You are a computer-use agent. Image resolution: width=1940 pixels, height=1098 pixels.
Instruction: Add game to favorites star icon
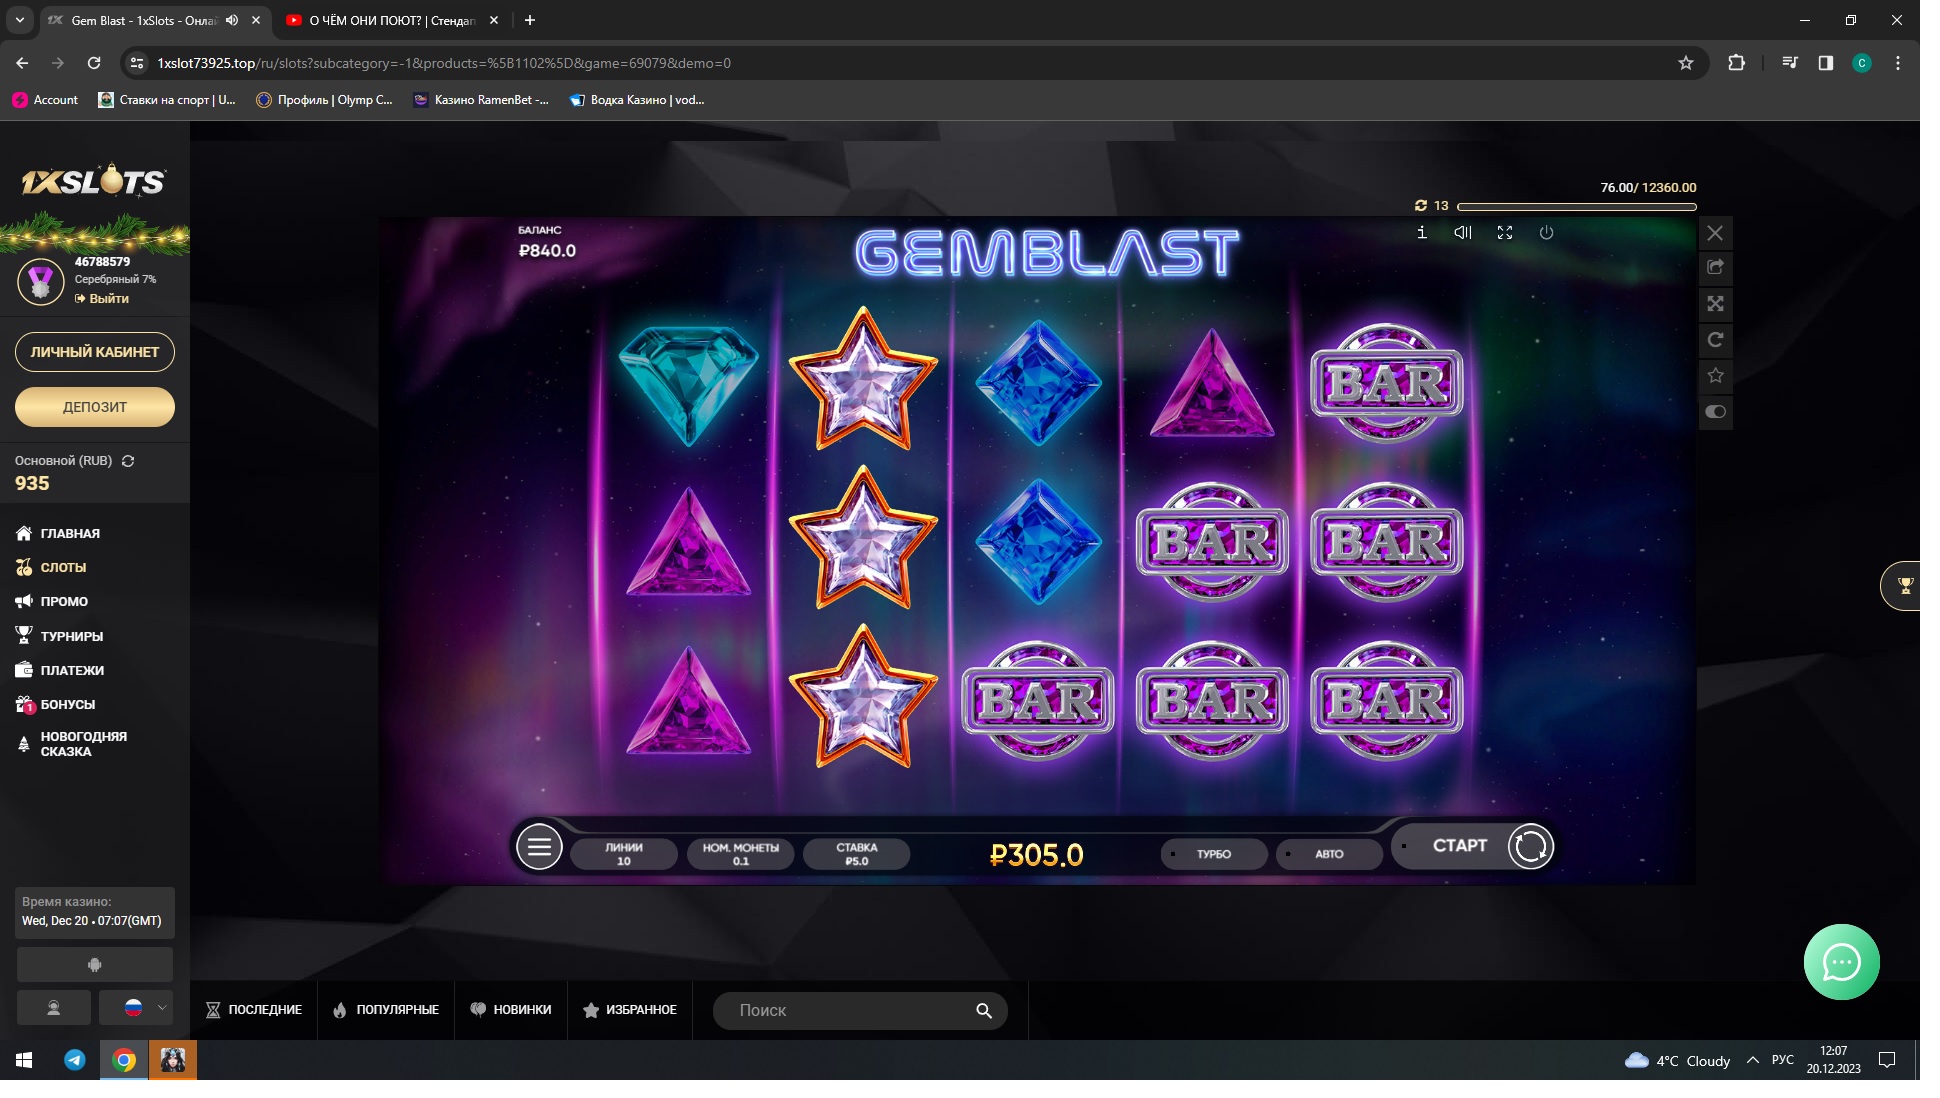[1715, 376]
